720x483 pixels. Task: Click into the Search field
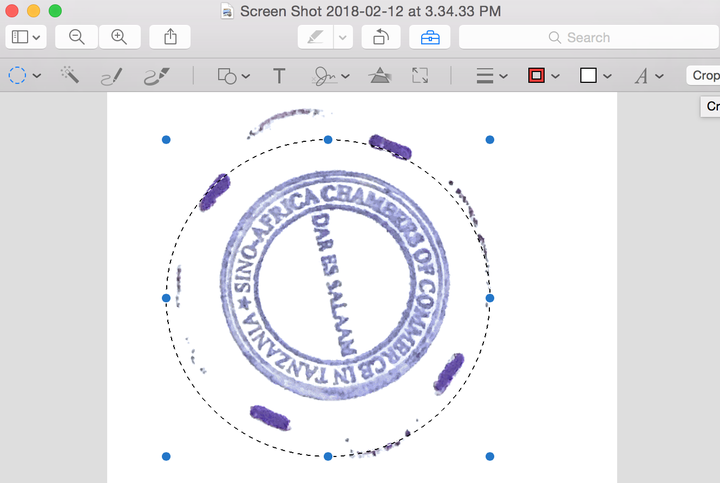pyautogui.click(x=589, y=37)
